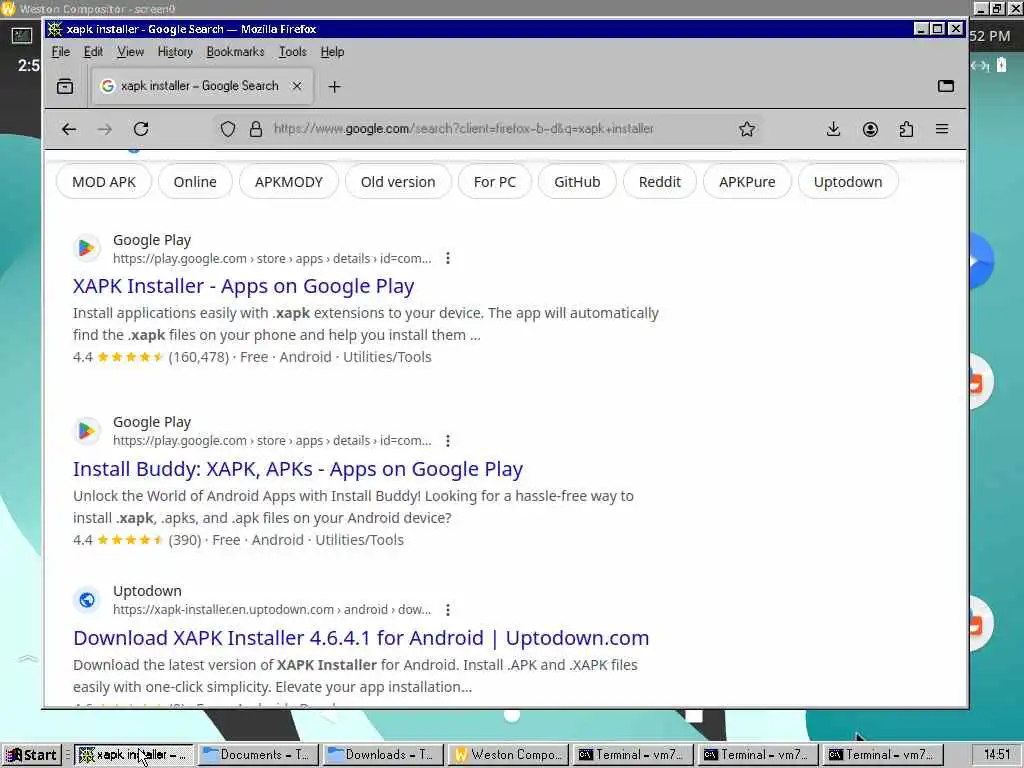1024x768 pixels.
Task: Click the list all tabs icon at right
Action: [x=946, y=86]
